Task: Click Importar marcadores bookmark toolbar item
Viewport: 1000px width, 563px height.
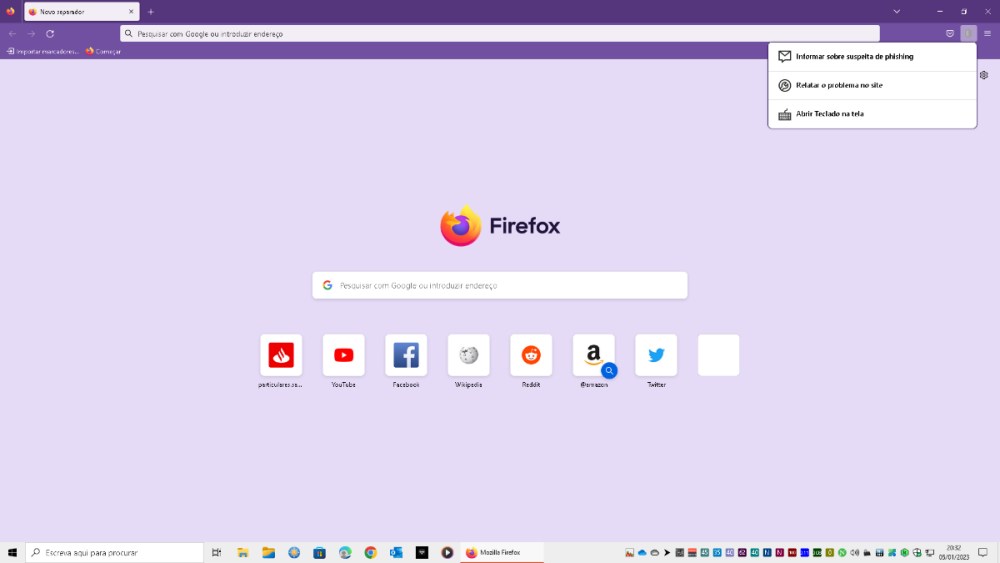Action: [x=42, y=52]
